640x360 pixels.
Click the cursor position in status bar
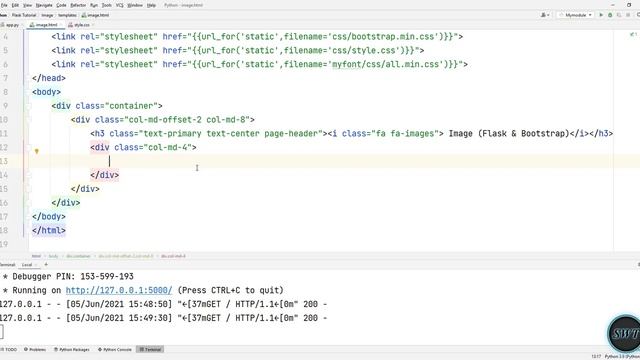point(596,357)
